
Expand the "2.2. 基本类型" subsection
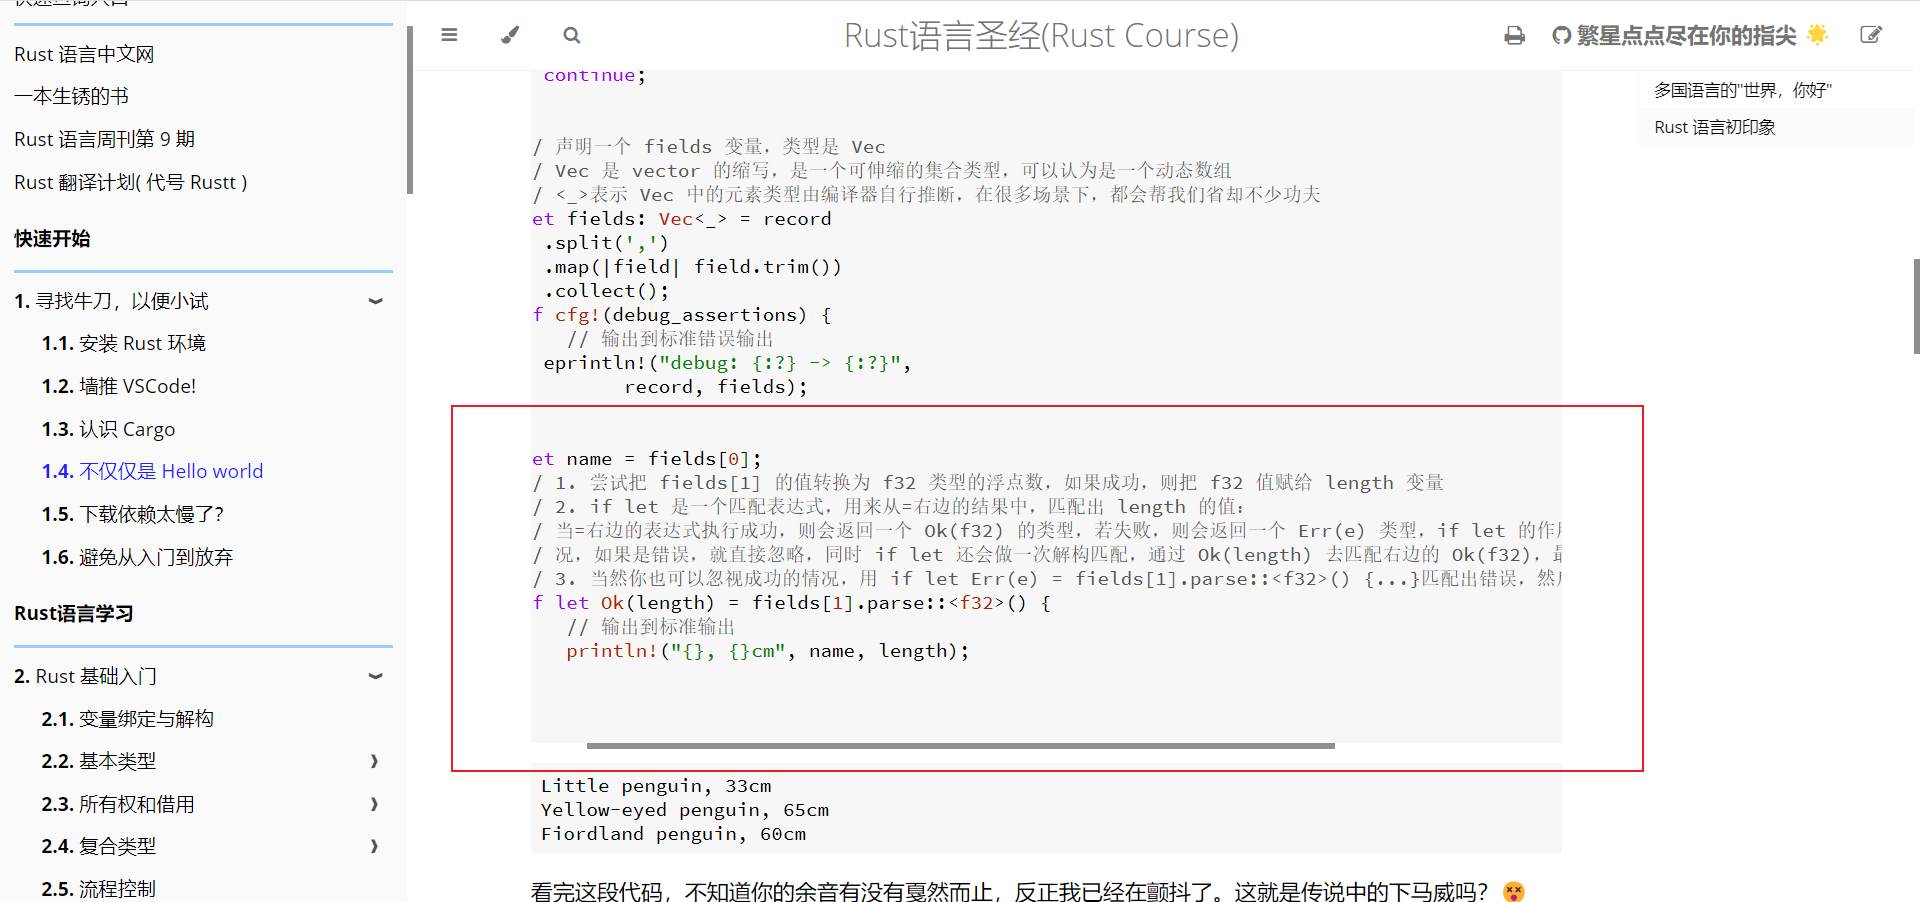click(374, 761)
